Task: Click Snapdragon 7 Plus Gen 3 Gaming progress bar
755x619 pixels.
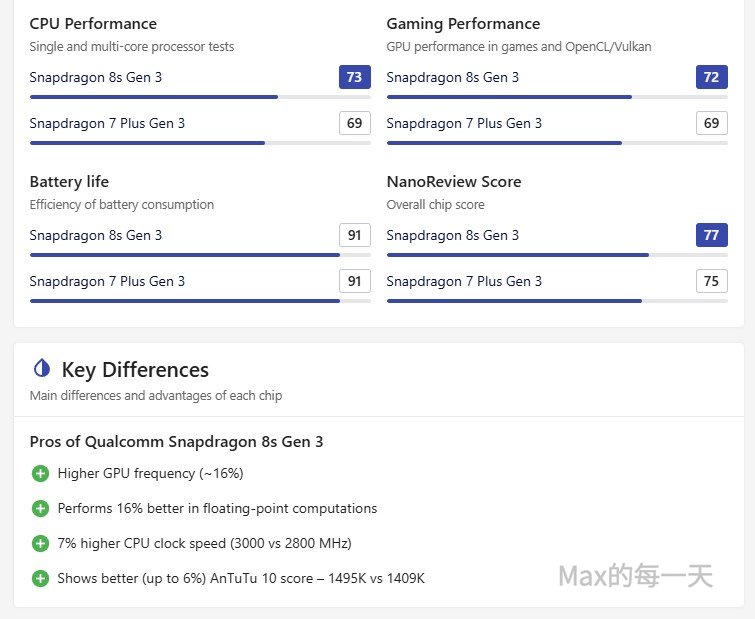Action: tap(557, 143)
